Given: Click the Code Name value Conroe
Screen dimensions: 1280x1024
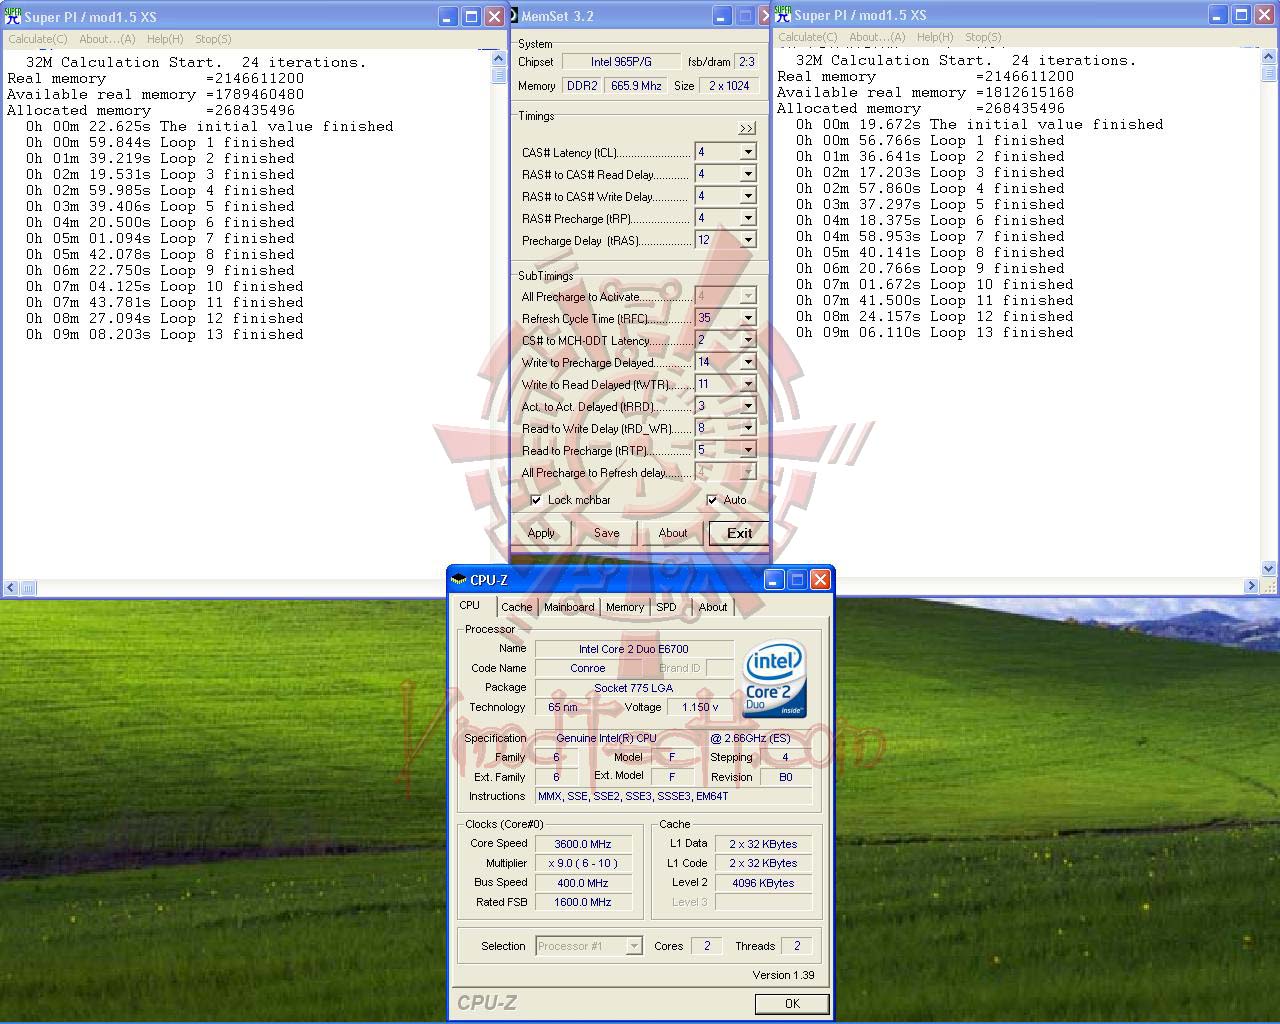Looking at the screenshot, I should (x=588, y=668).
